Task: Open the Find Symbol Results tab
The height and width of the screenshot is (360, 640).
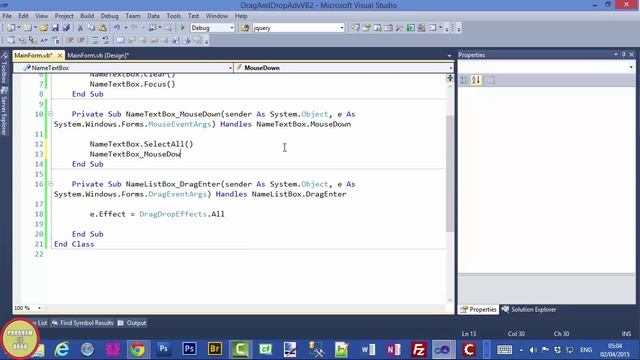Action: (82, 323)
